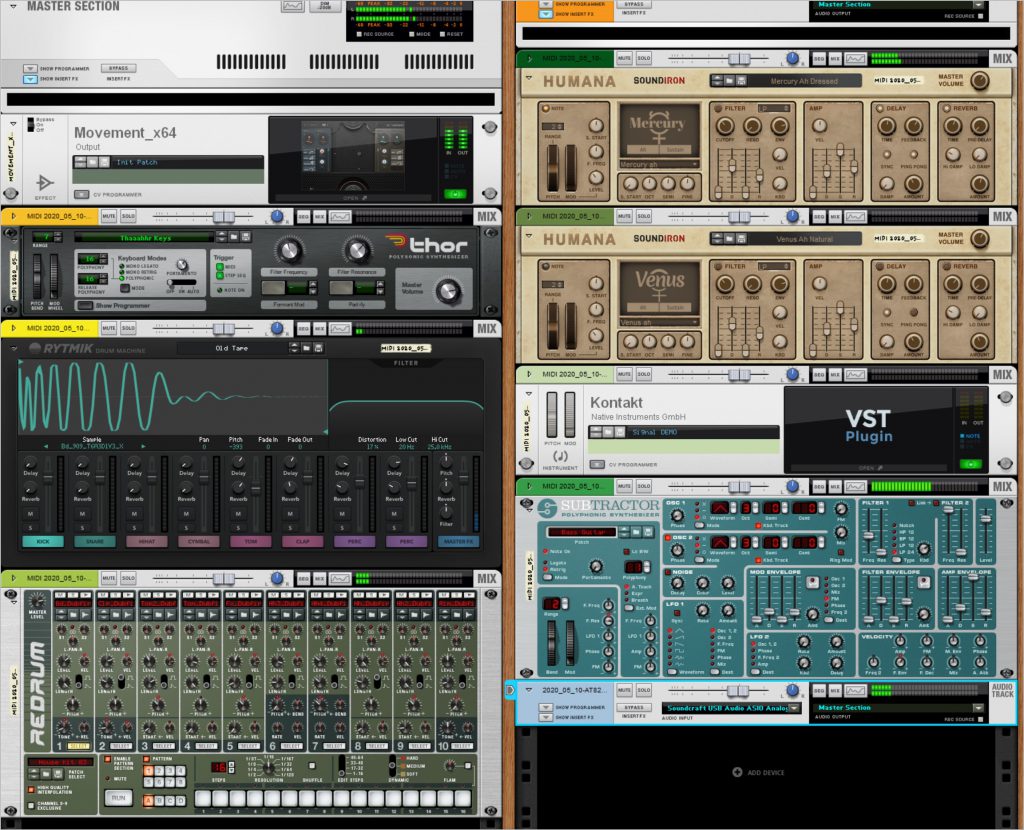Collapse the Humana Venus device fold arrow
The width and height of the screenshot is (1024, 830).
[529, 236]
